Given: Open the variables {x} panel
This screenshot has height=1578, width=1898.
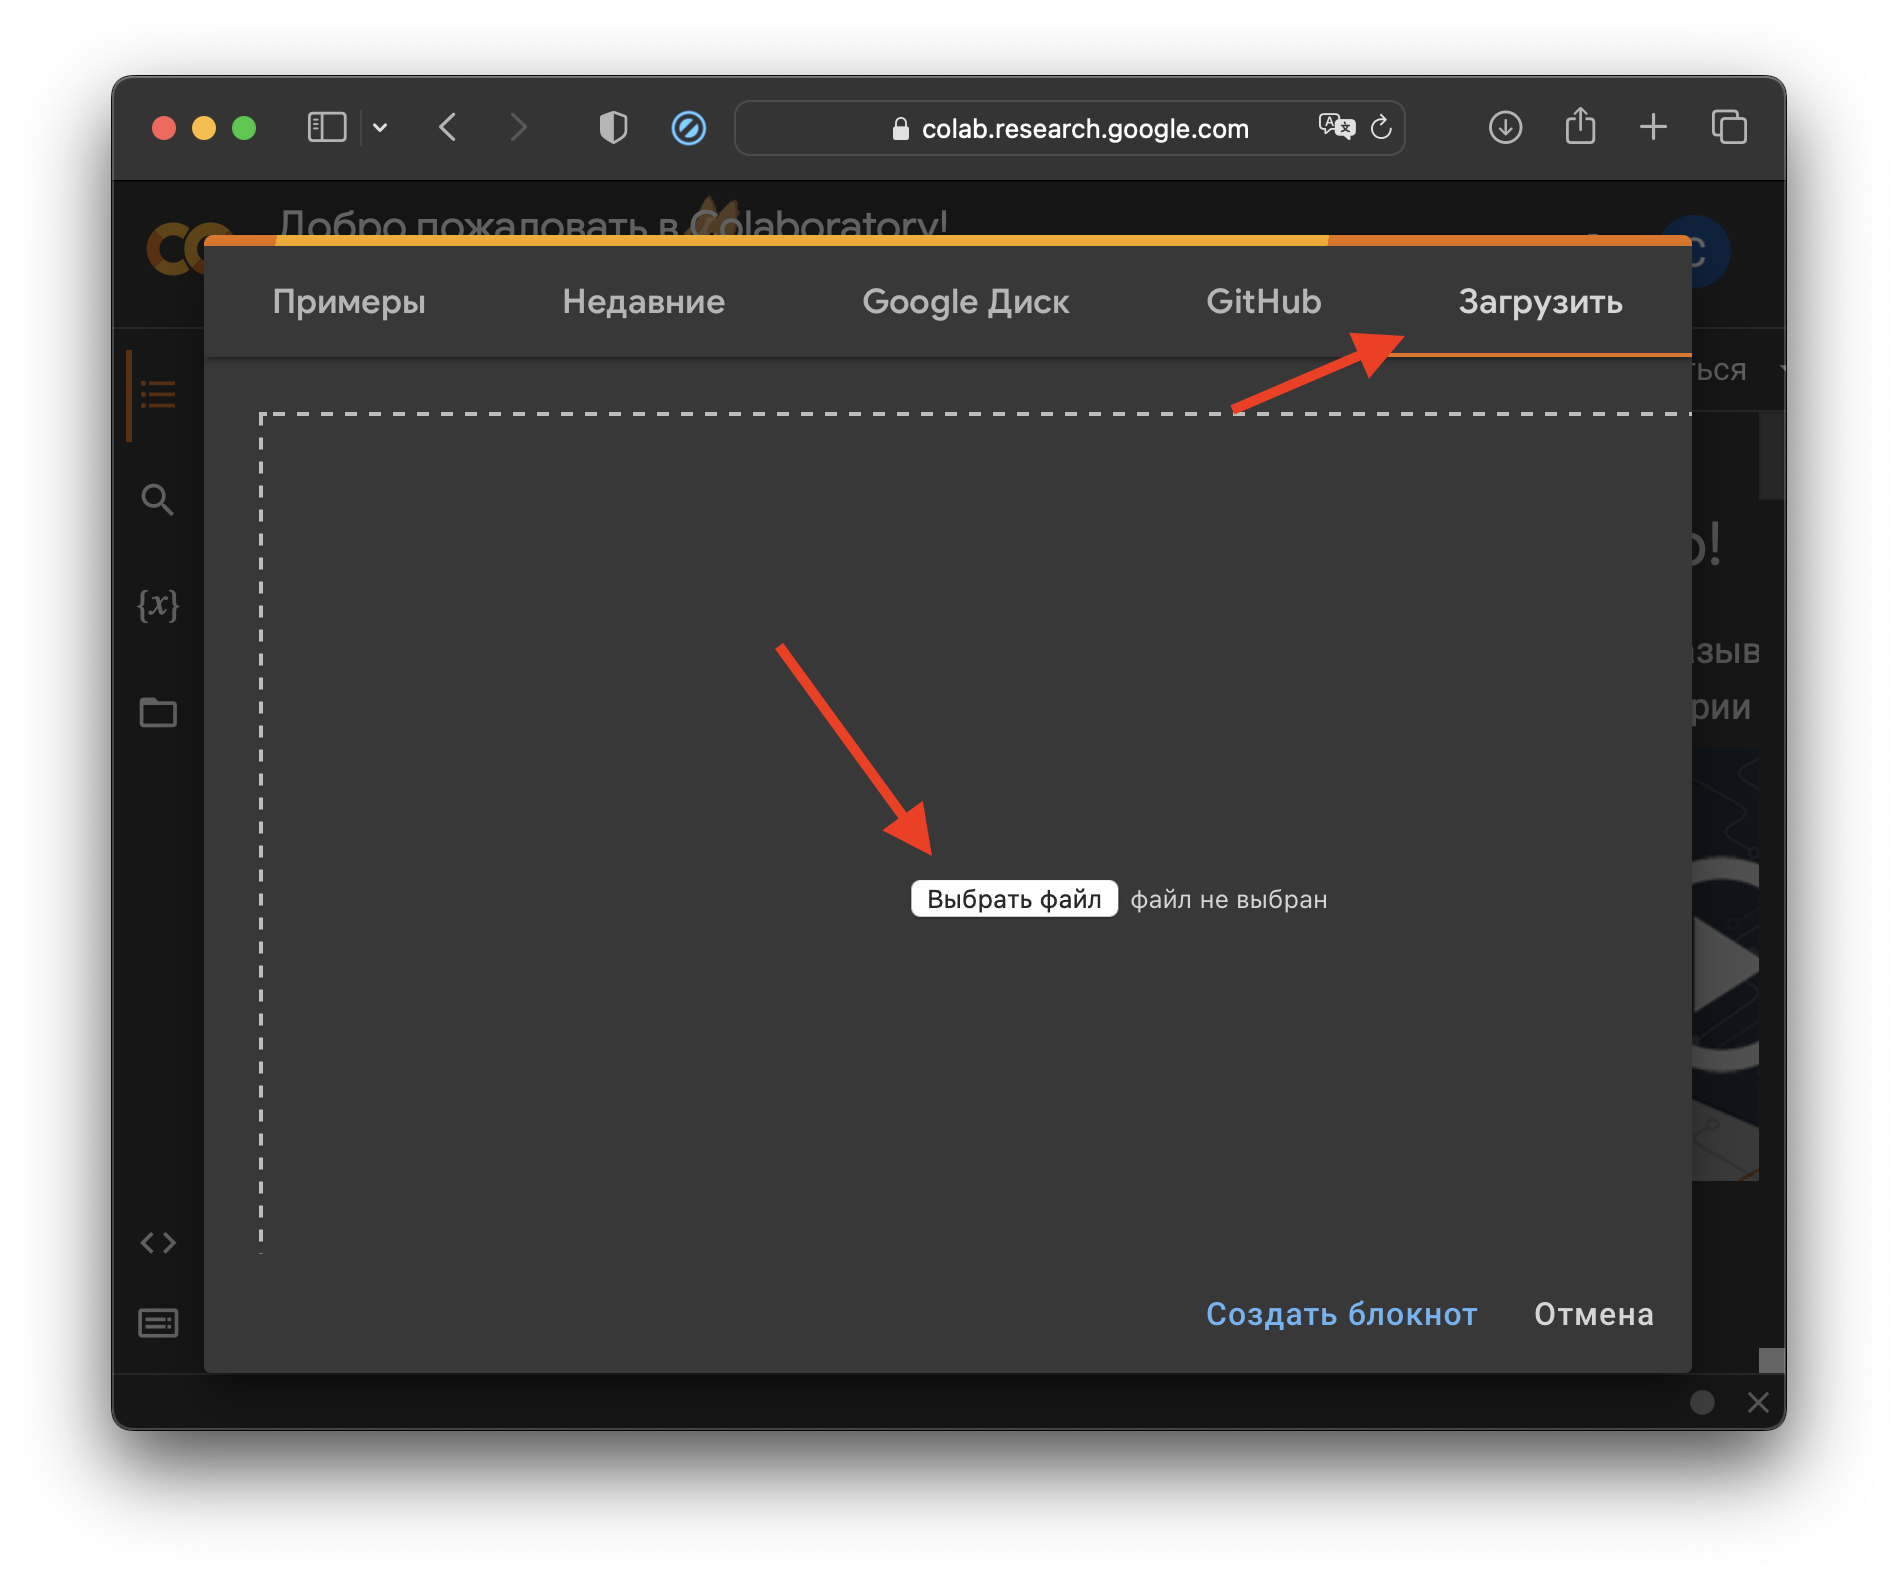Looking at the screenshot, I should 158,605.
